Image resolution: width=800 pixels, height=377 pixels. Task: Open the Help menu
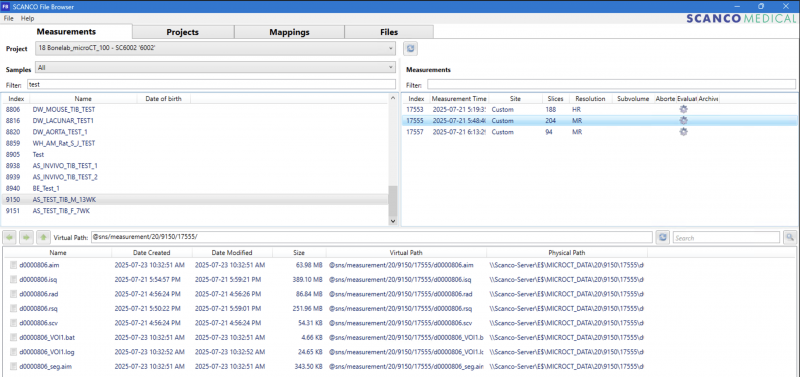coord(28,18)
